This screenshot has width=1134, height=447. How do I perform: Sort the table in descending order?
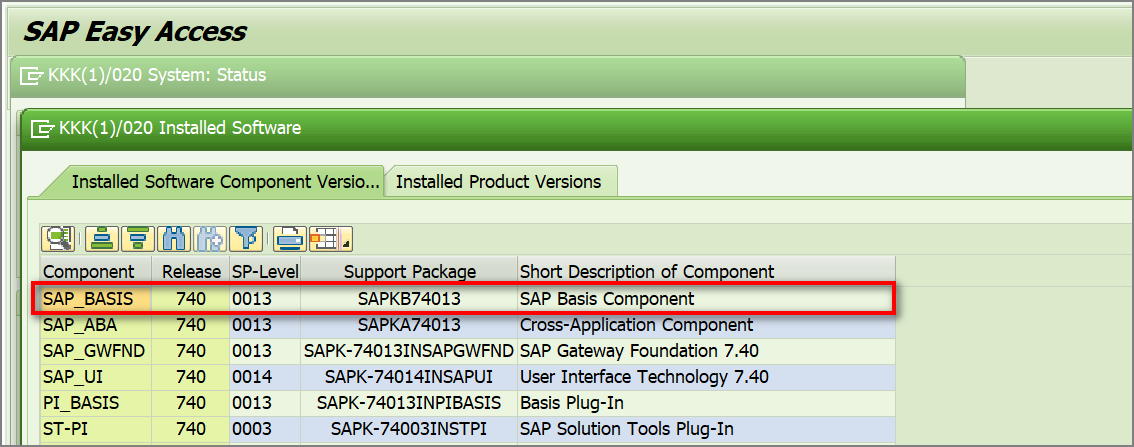(137, 239)
